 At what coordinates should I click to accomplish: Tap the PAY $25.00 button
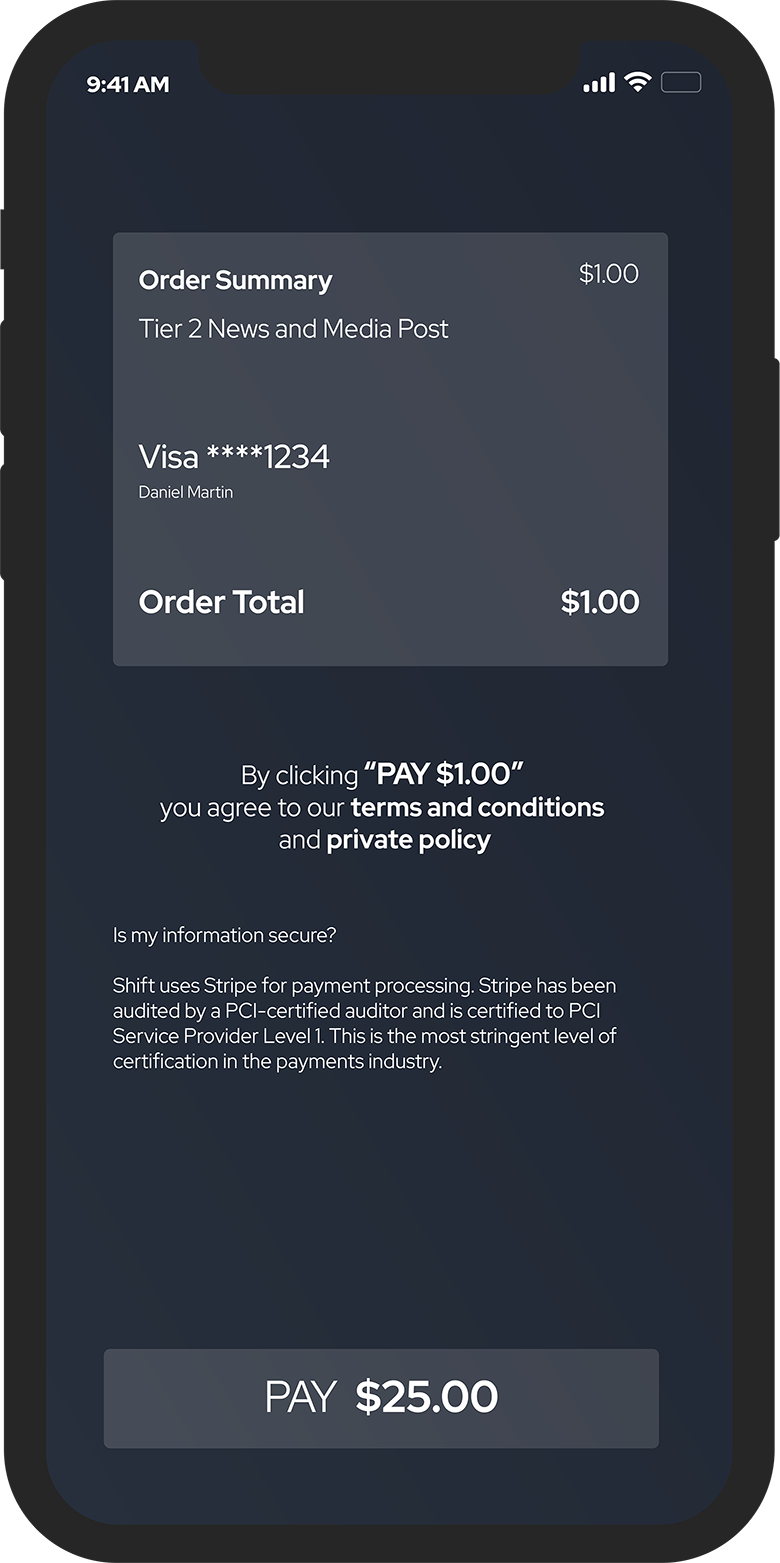[x=381, y=1398]
